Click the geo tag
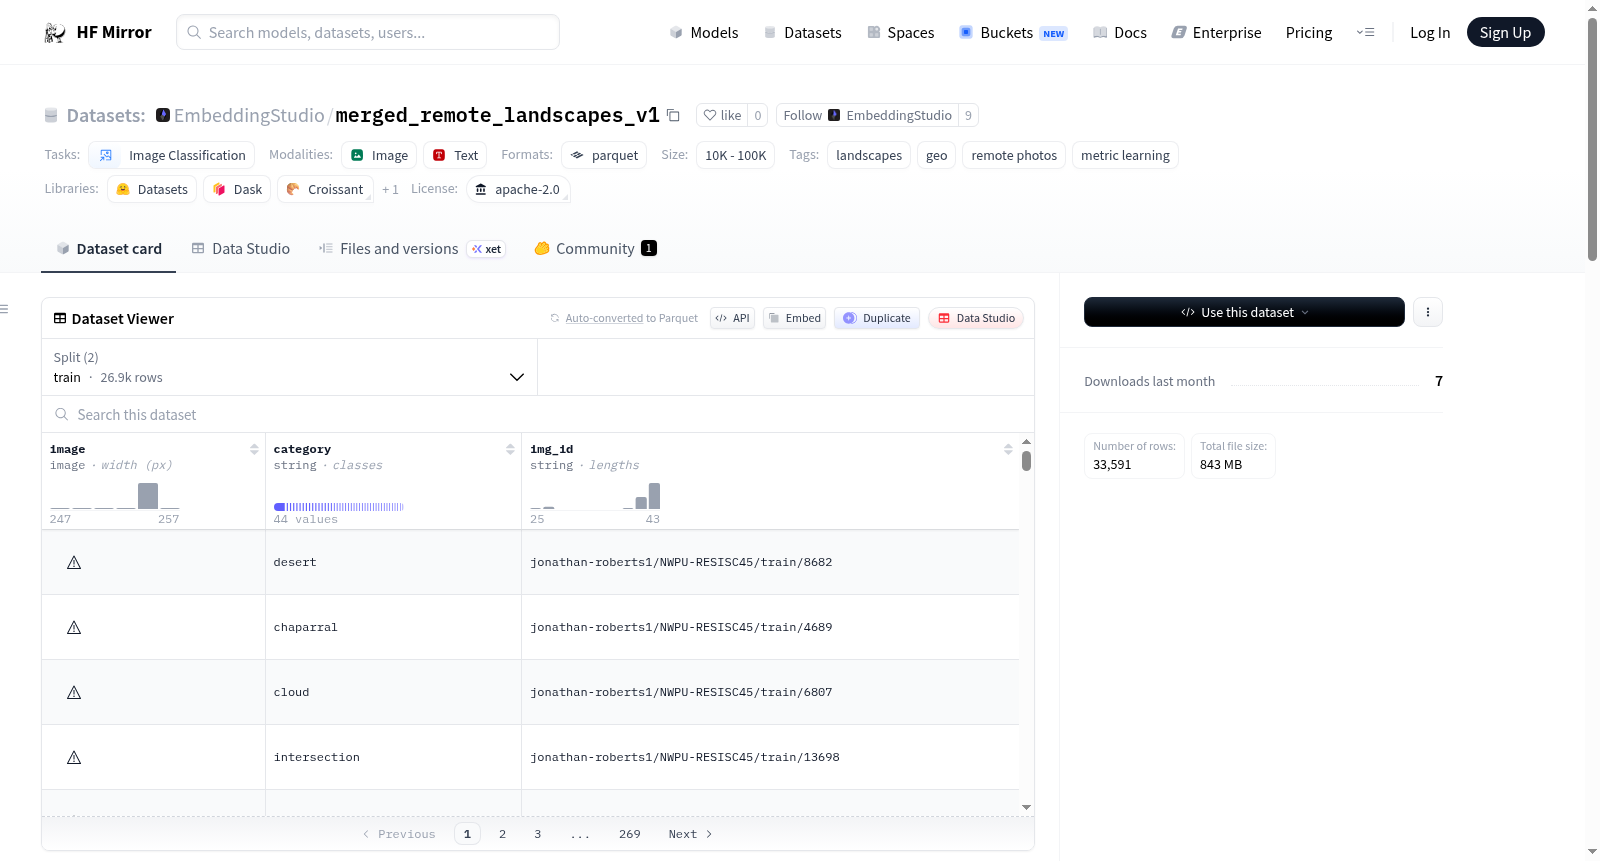 937,156
